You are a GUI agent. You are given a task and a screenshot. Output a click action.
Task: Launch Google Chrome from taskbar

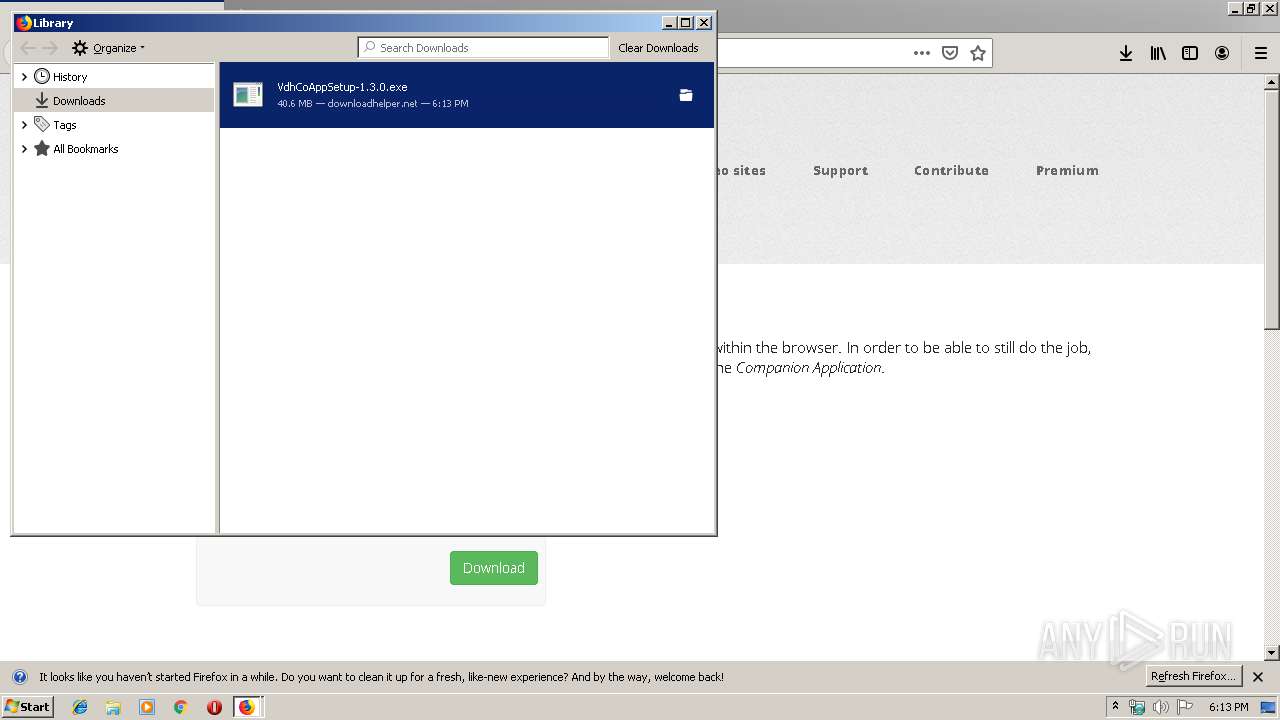point(180,707)
